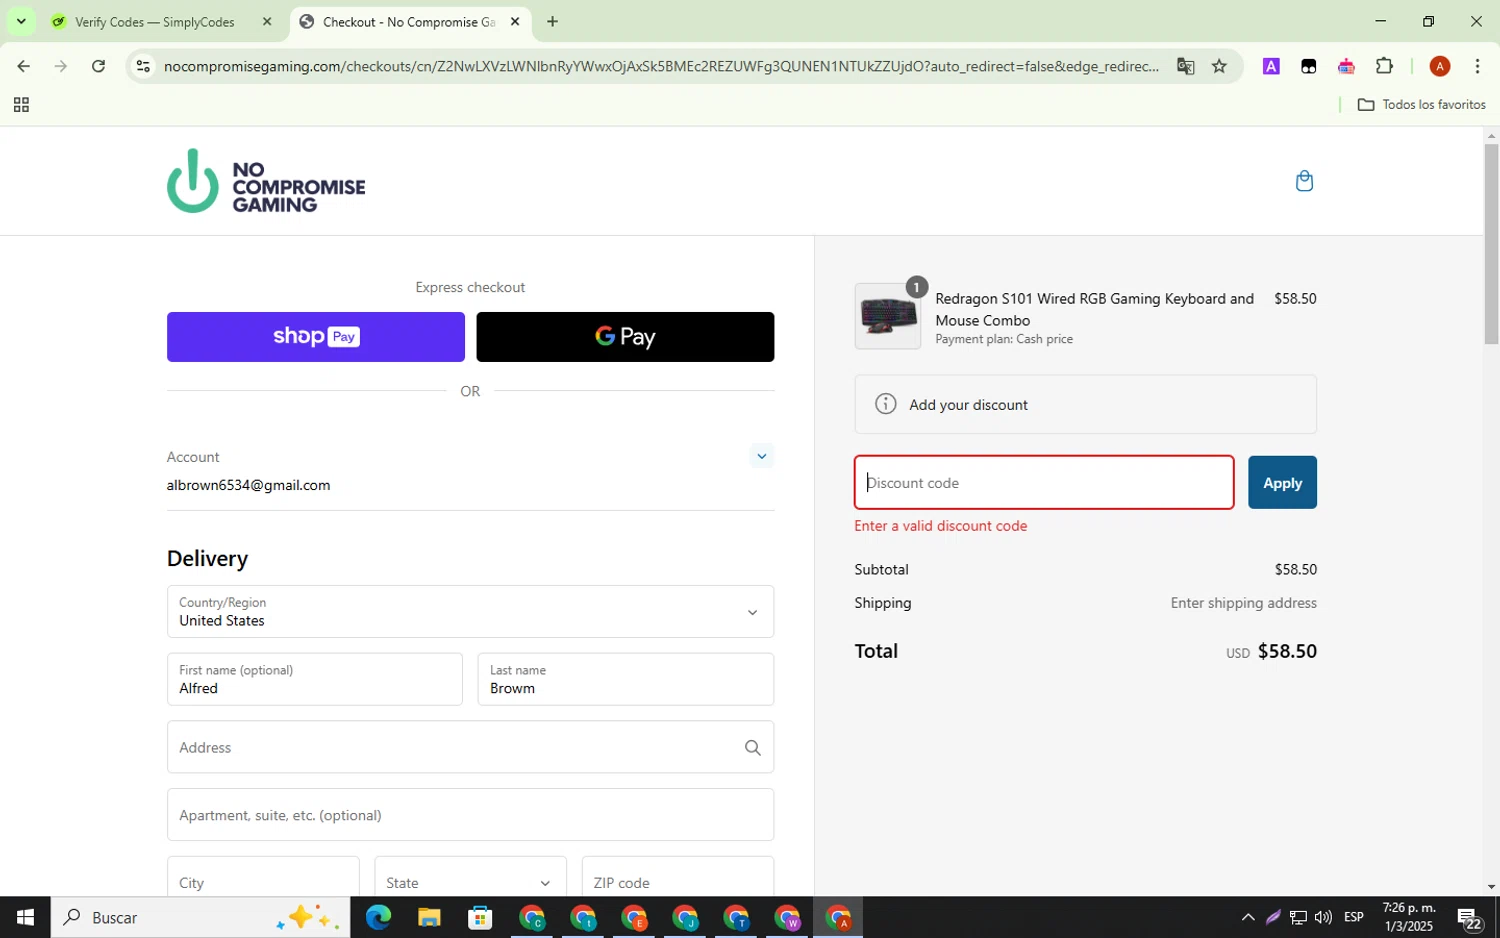
Task: Open the Extensions puzzle icon
Action: pos(1384,66)
